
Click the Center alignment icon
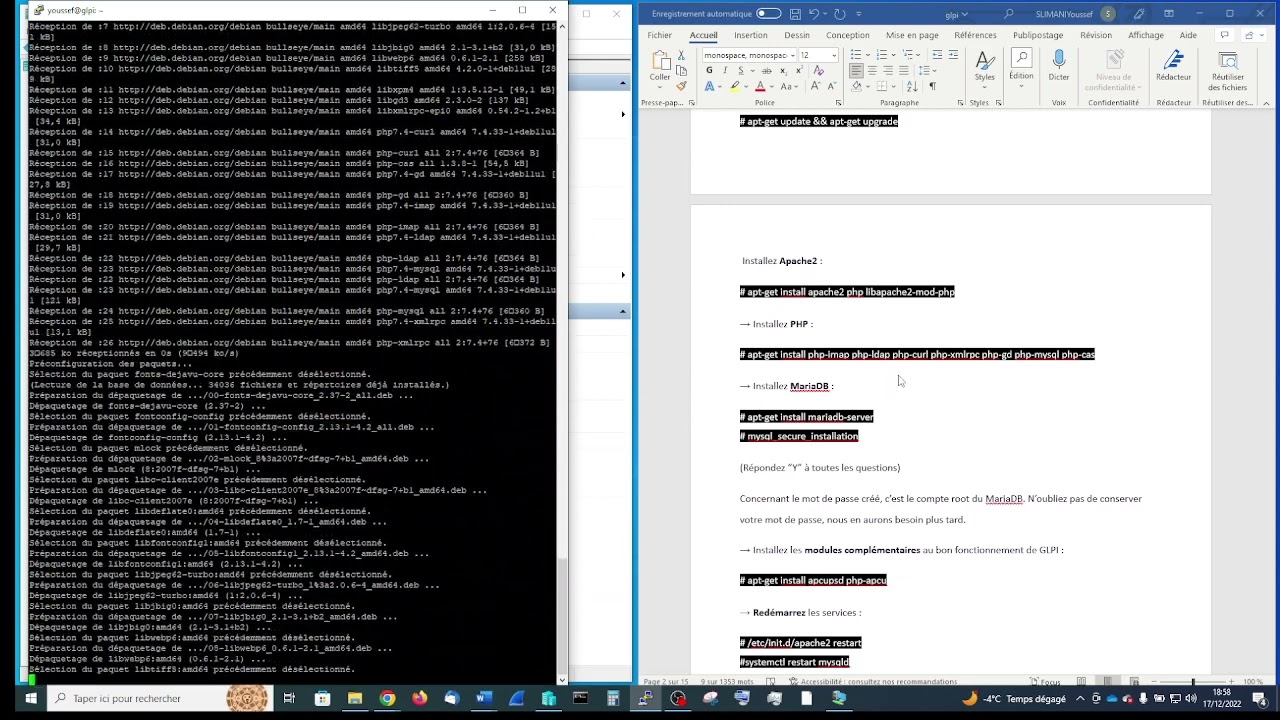pyautogui.click(x=872, y=71)
